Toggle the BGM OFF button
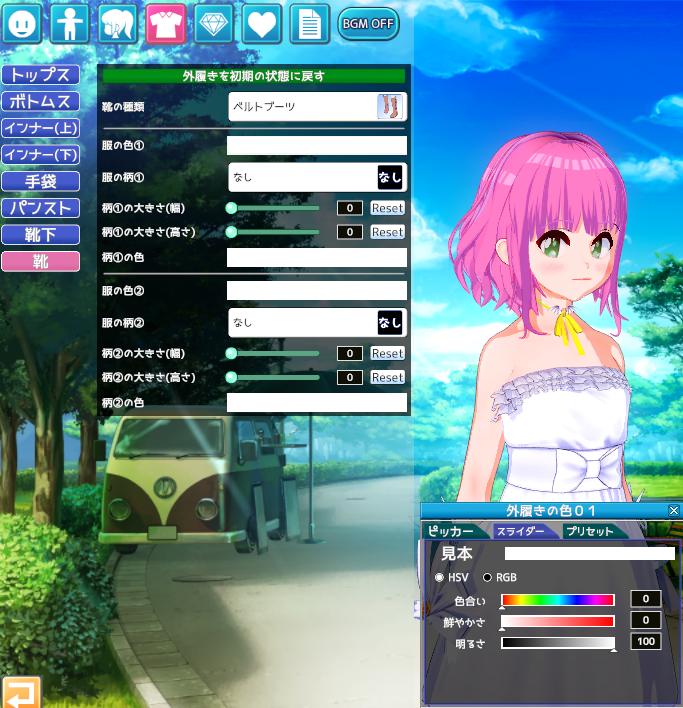Viewport: 683px width, 708px height. (368, 23)
